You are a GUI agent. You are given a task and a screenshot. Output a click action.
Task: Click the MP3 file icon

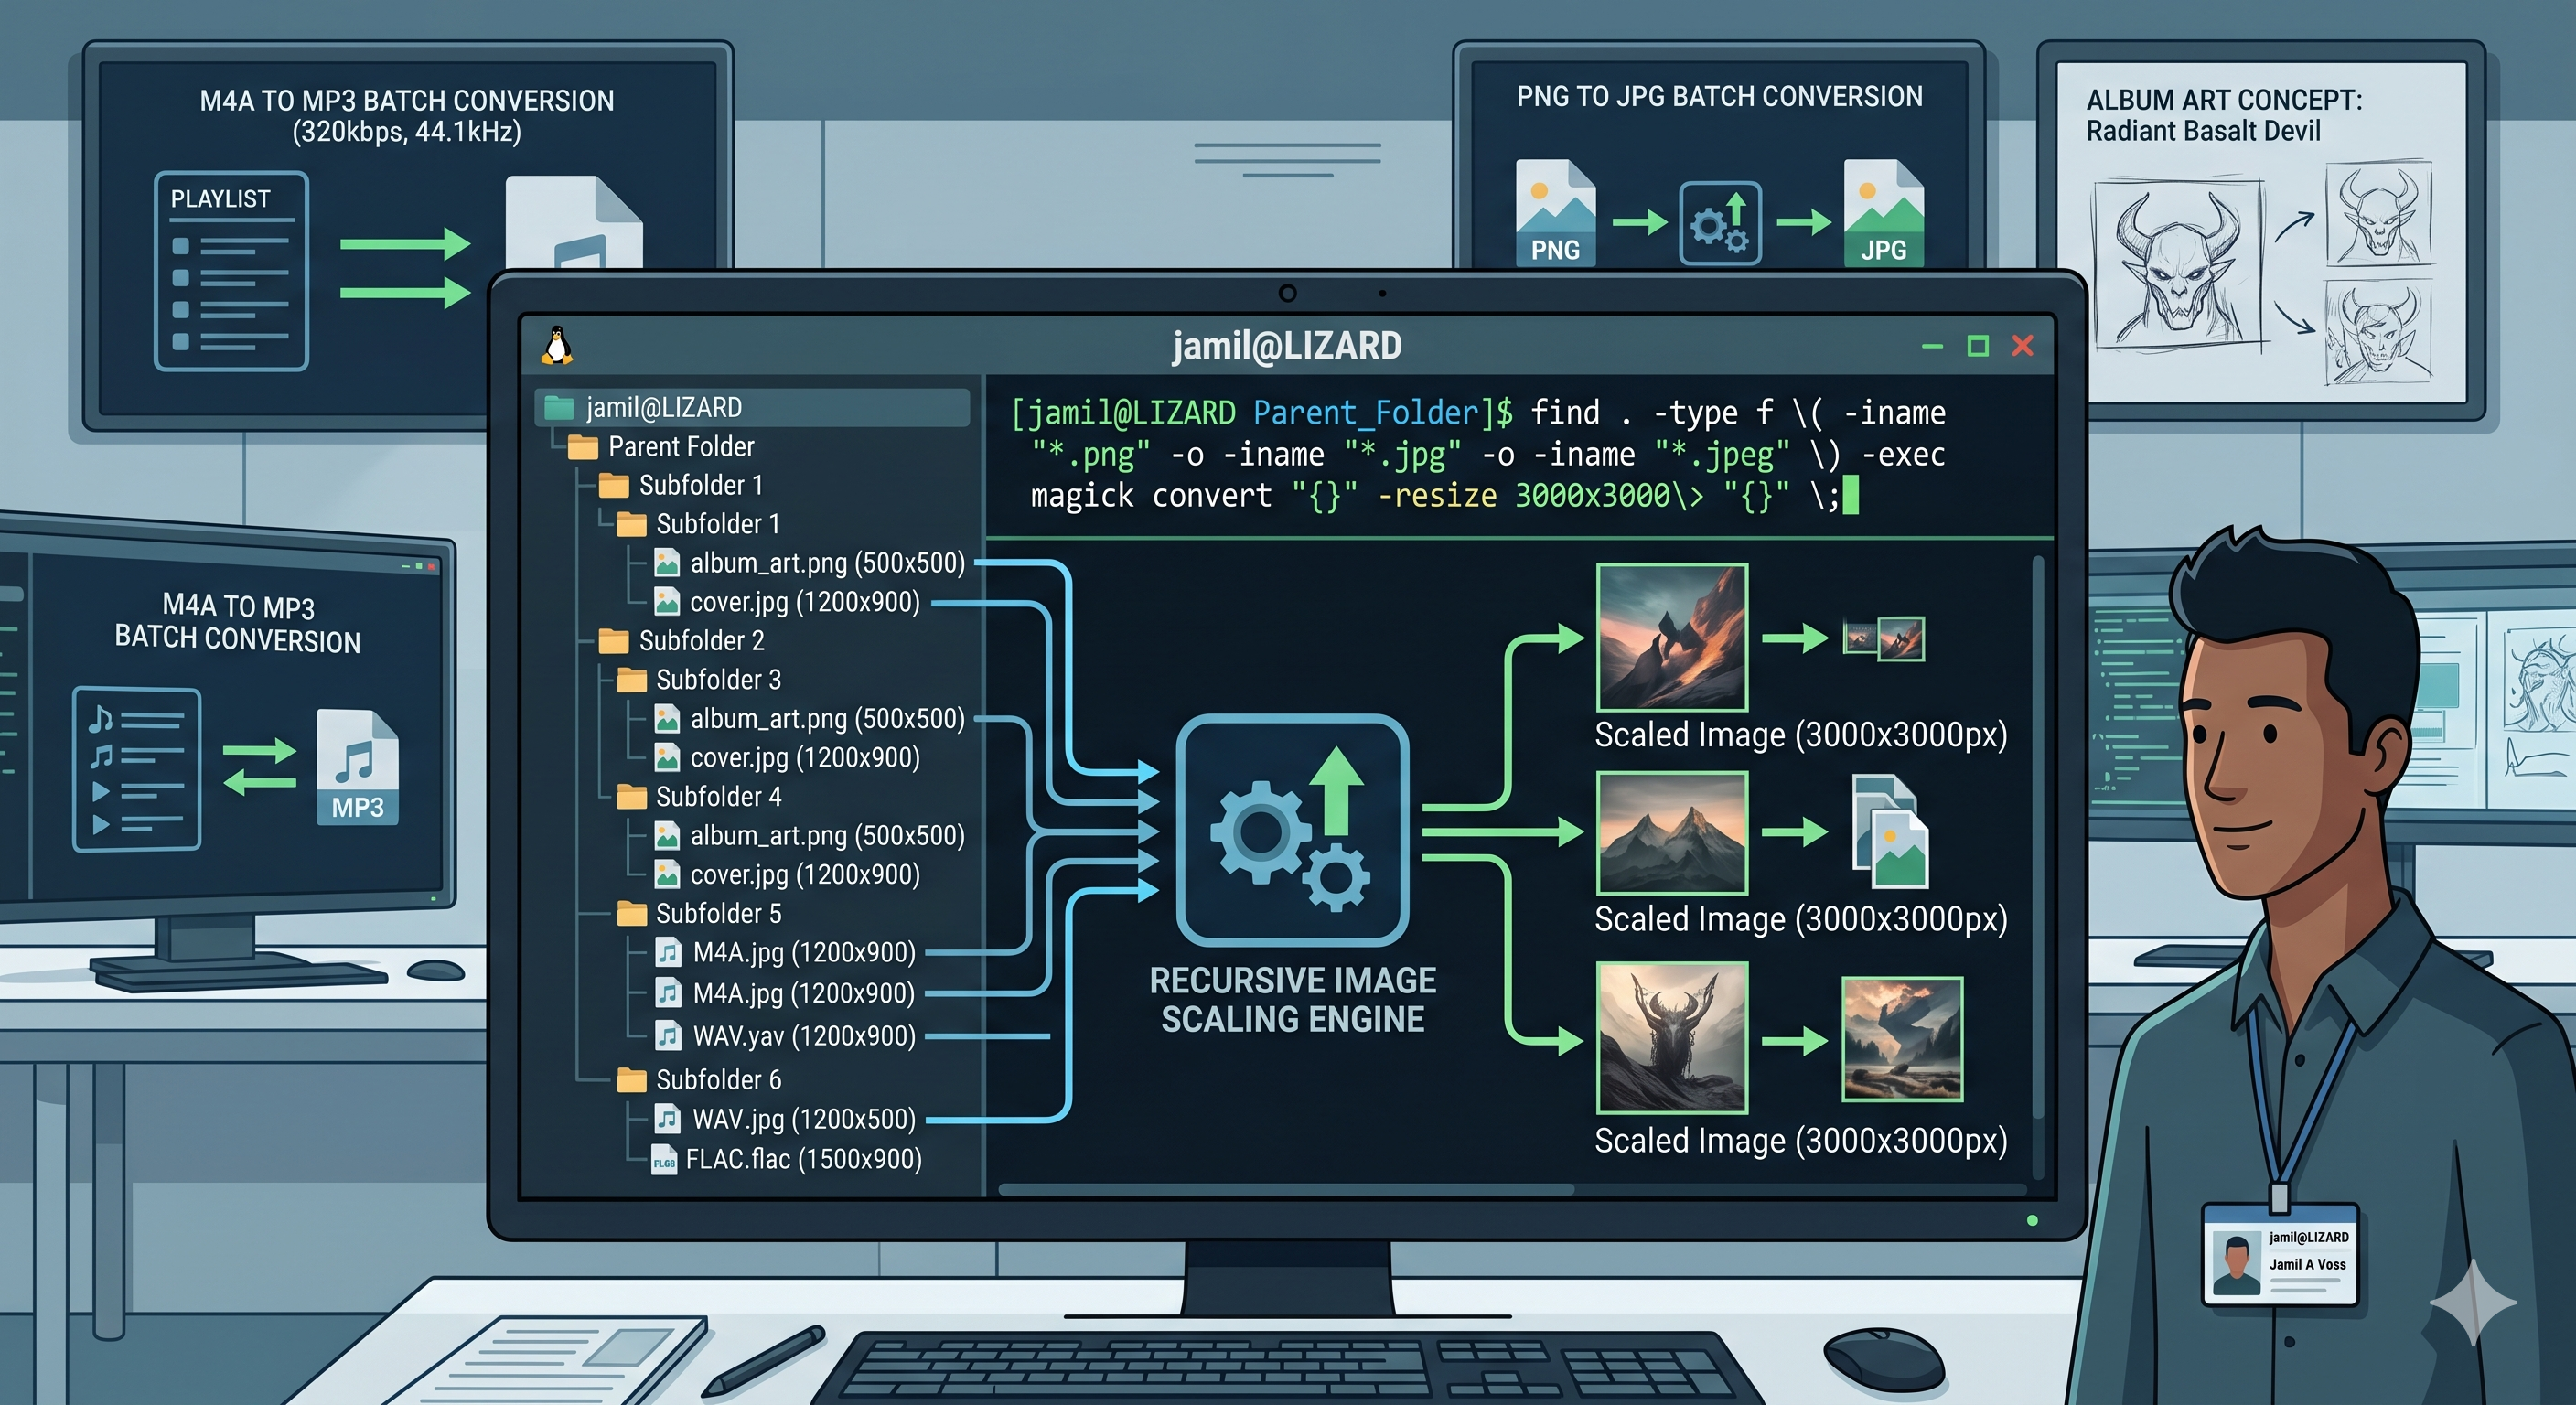(357, 767)
